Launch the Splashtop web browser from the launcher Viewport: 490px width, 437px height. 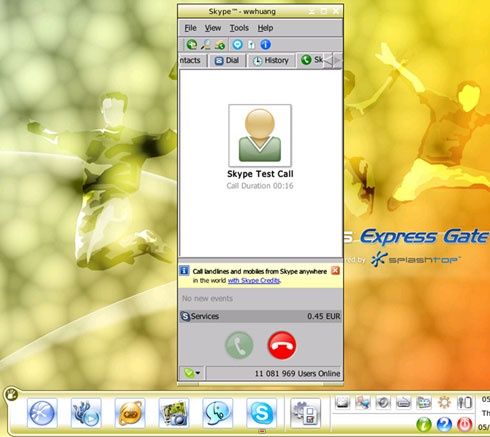[x=42, y=413]
